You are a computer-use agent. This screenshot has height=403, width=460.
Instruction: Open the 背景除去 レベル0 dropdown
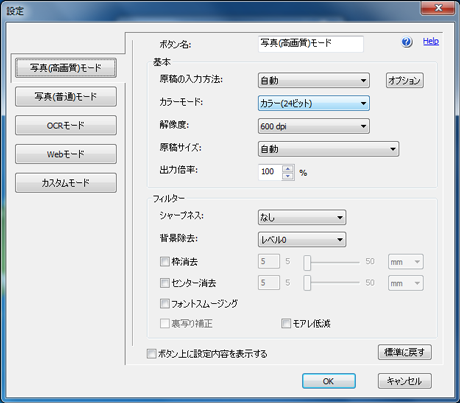[x=302, y=240]
